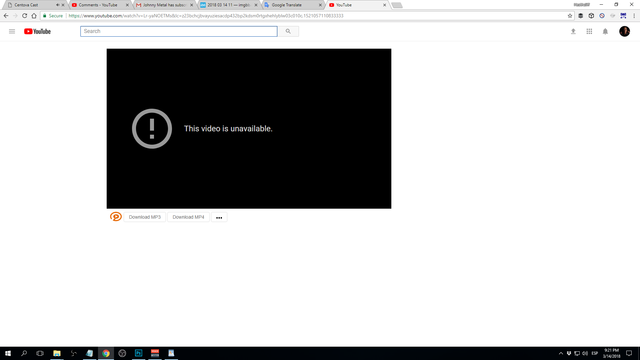Viewport: 640px width, 360px height.
Task: Bookmark this page with star
Action: coord(570,16)
